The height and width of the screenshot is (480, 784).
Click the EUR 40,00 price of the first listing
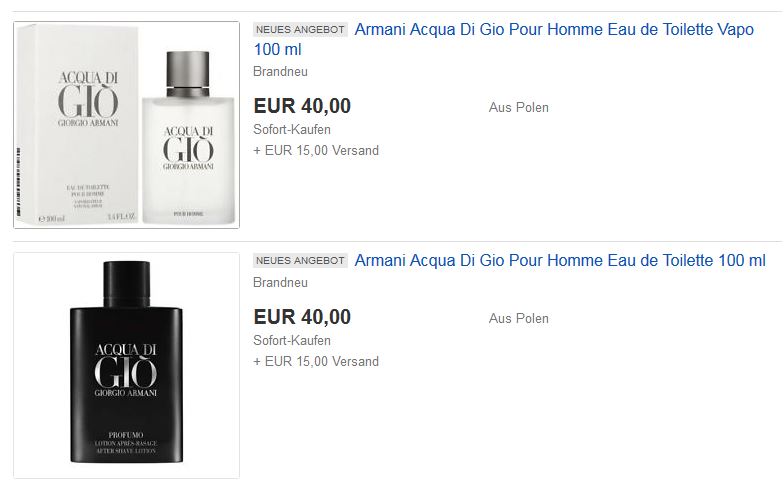(x=302, y=106)
